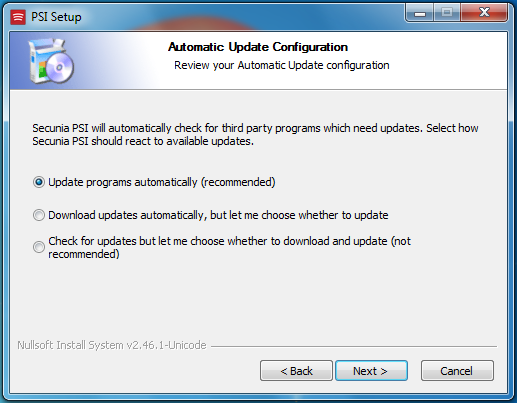517x403 pixels.
Task: Go to previous step with Back button
Action: pyautogui.click(x=296, y=370)
